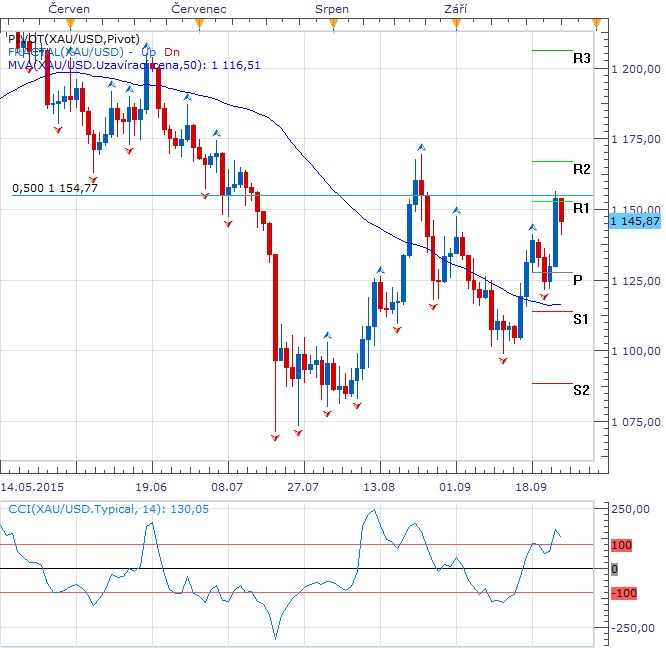Click the current price tag 1 145,87
The width and height of the screenshot is (666, 648).
(635, 220)
